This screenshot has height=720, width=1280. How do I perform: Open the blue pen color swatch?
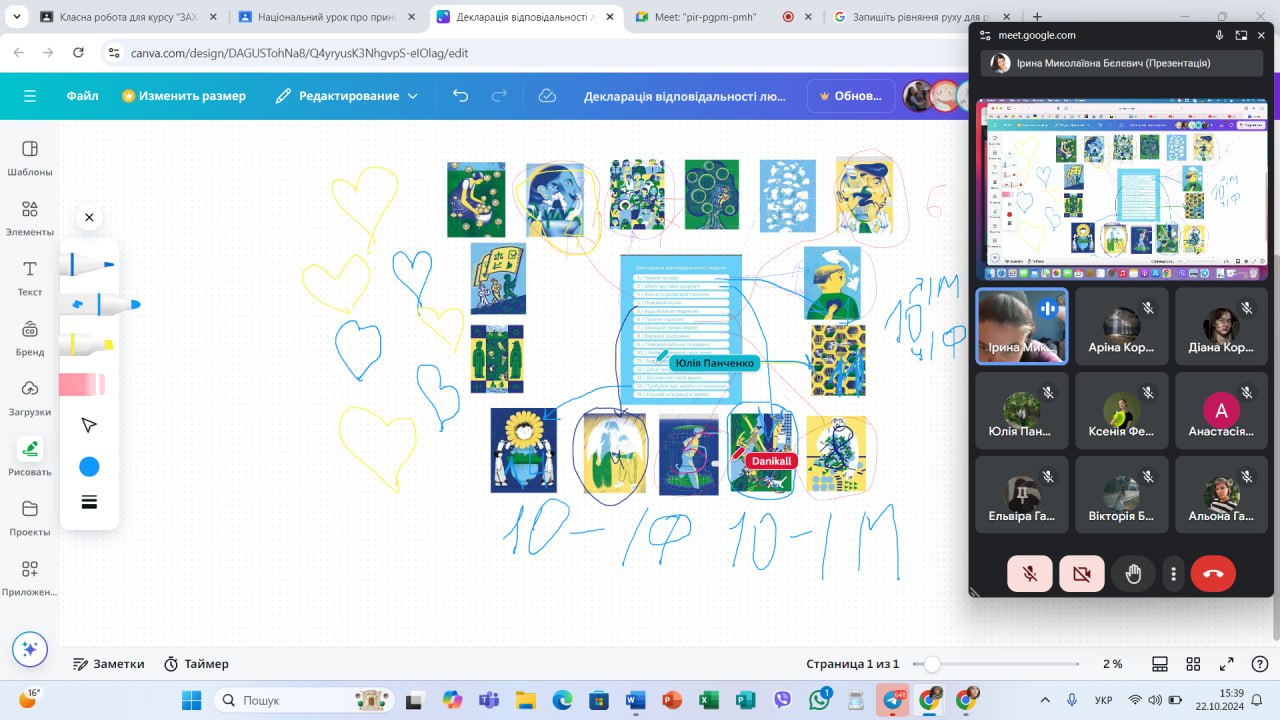point(89,467)
